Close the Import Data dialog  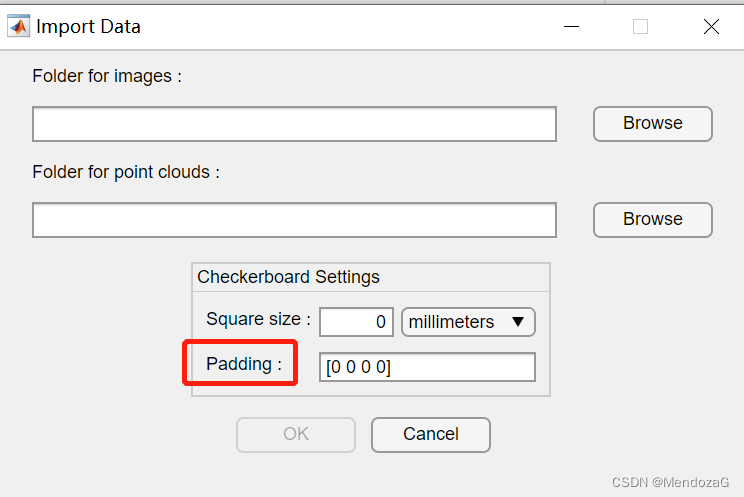click(711, 27)
